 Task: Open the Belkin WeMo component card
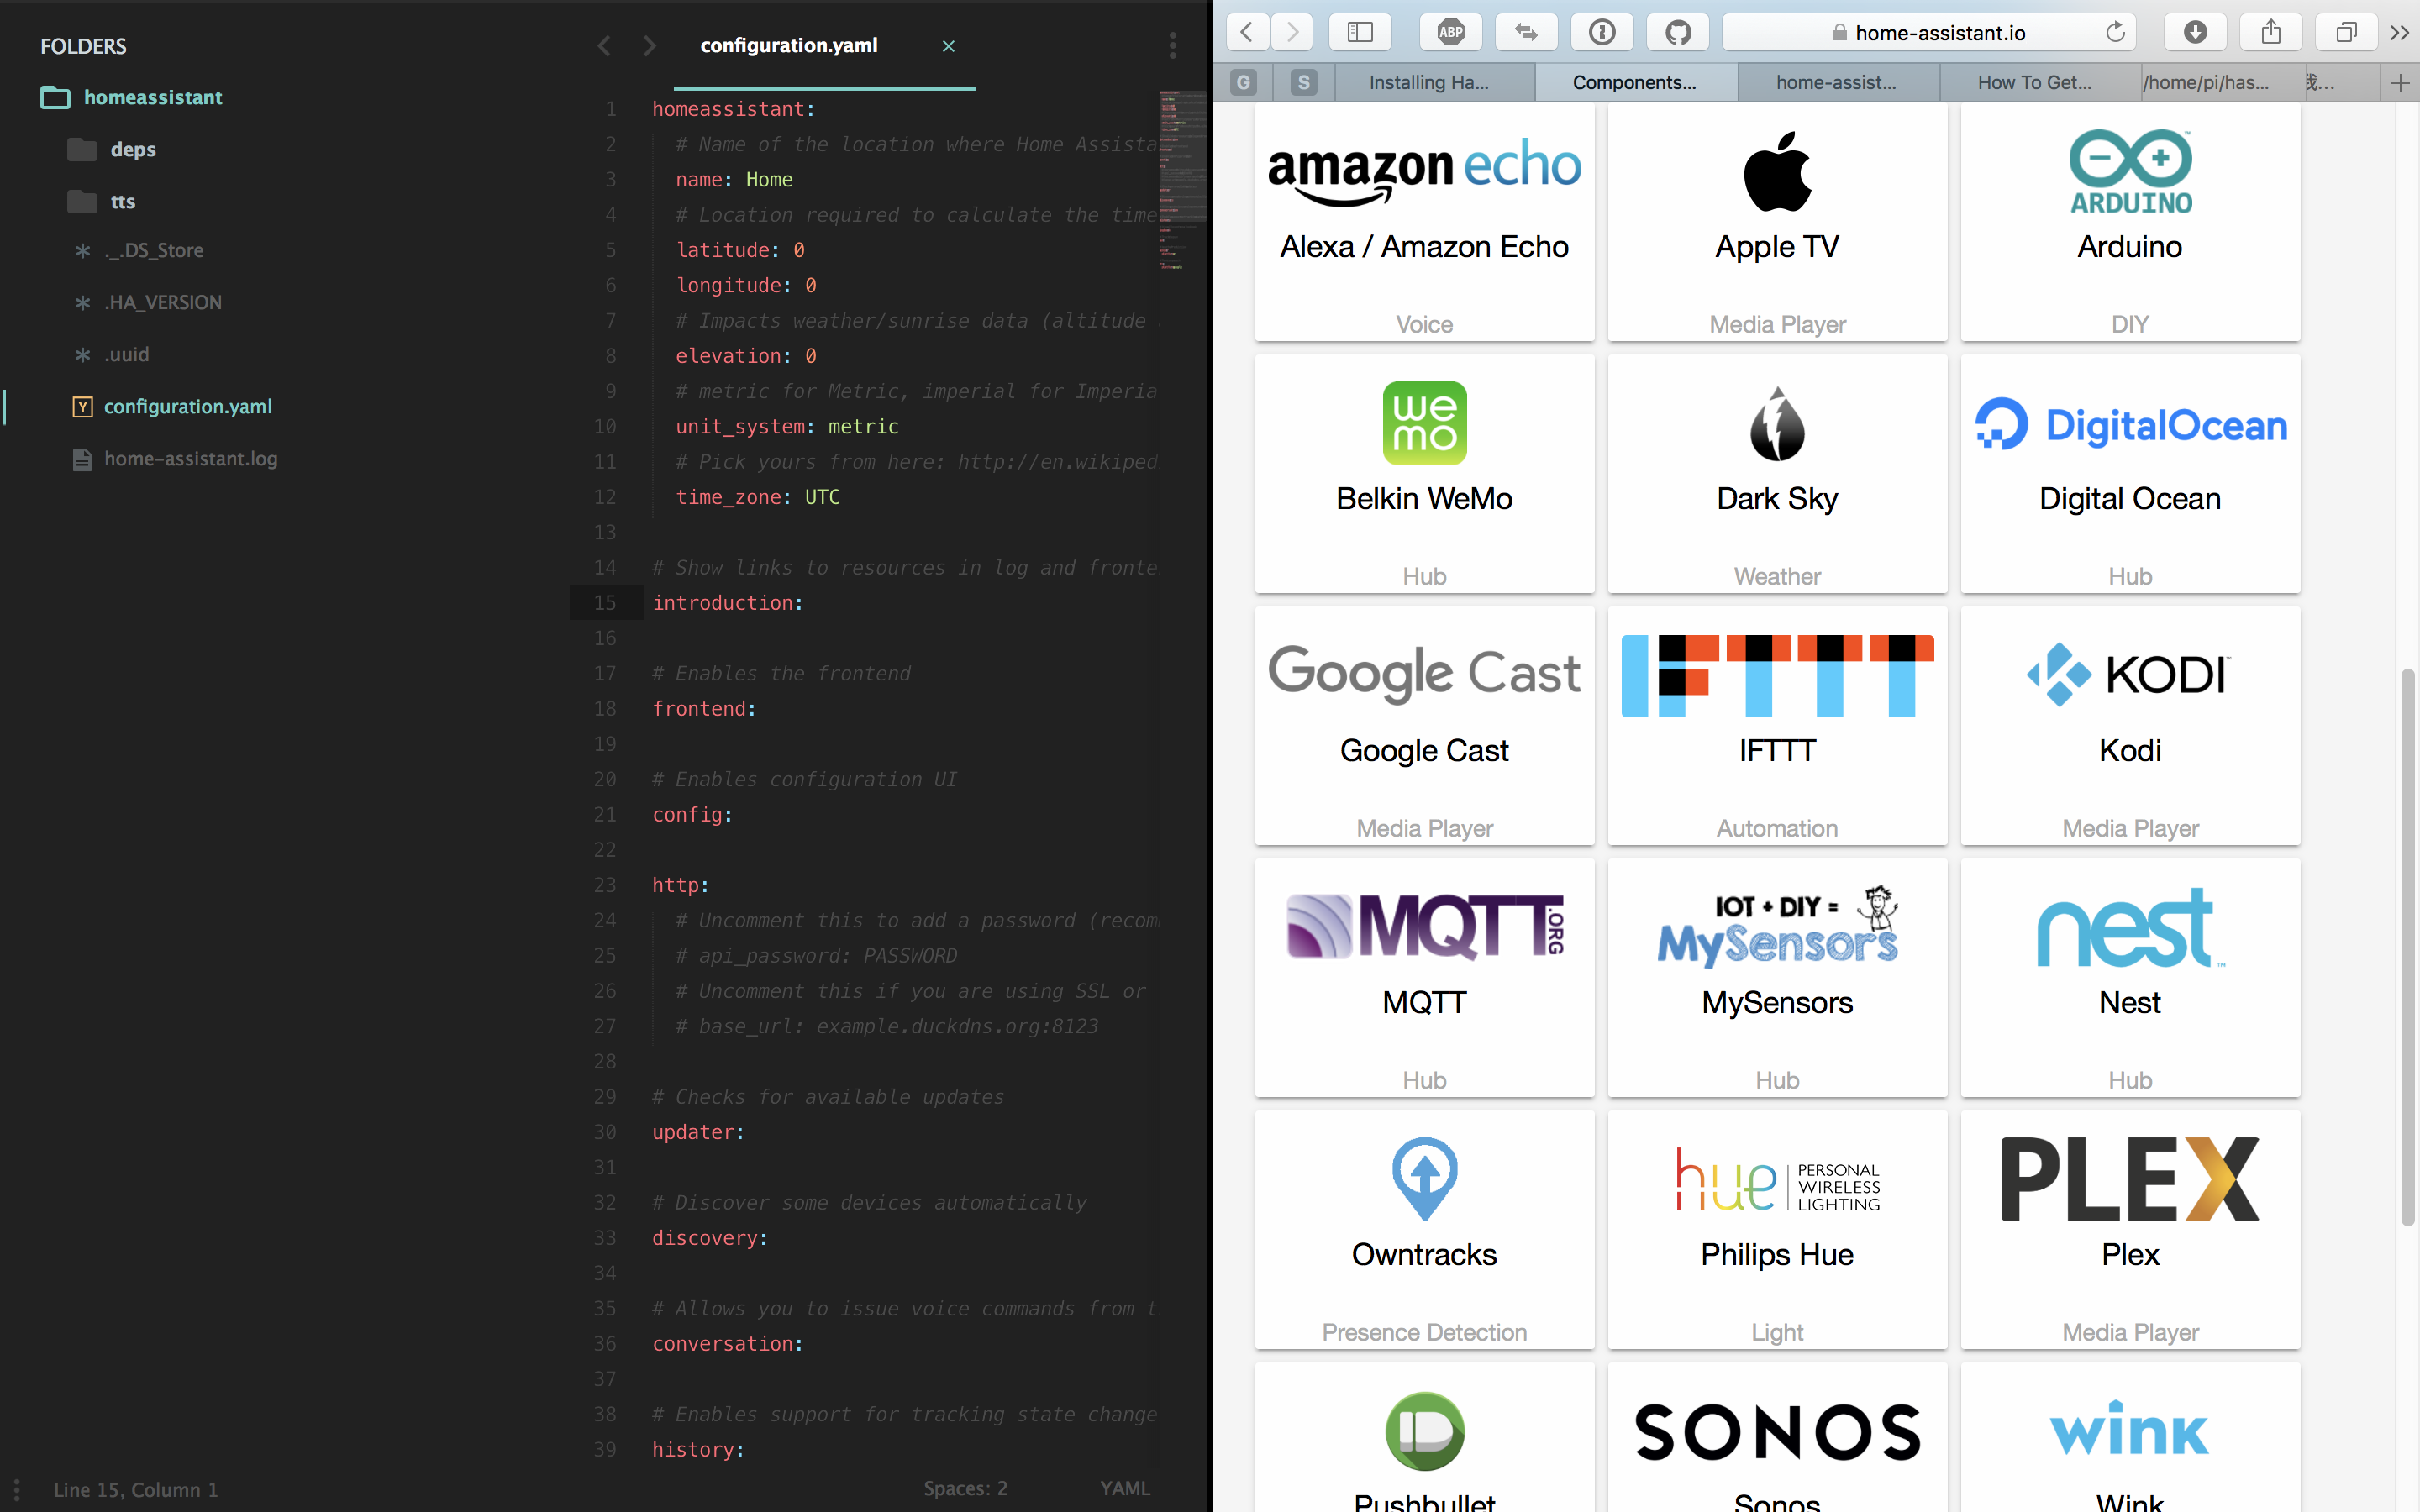(1424, 474)
